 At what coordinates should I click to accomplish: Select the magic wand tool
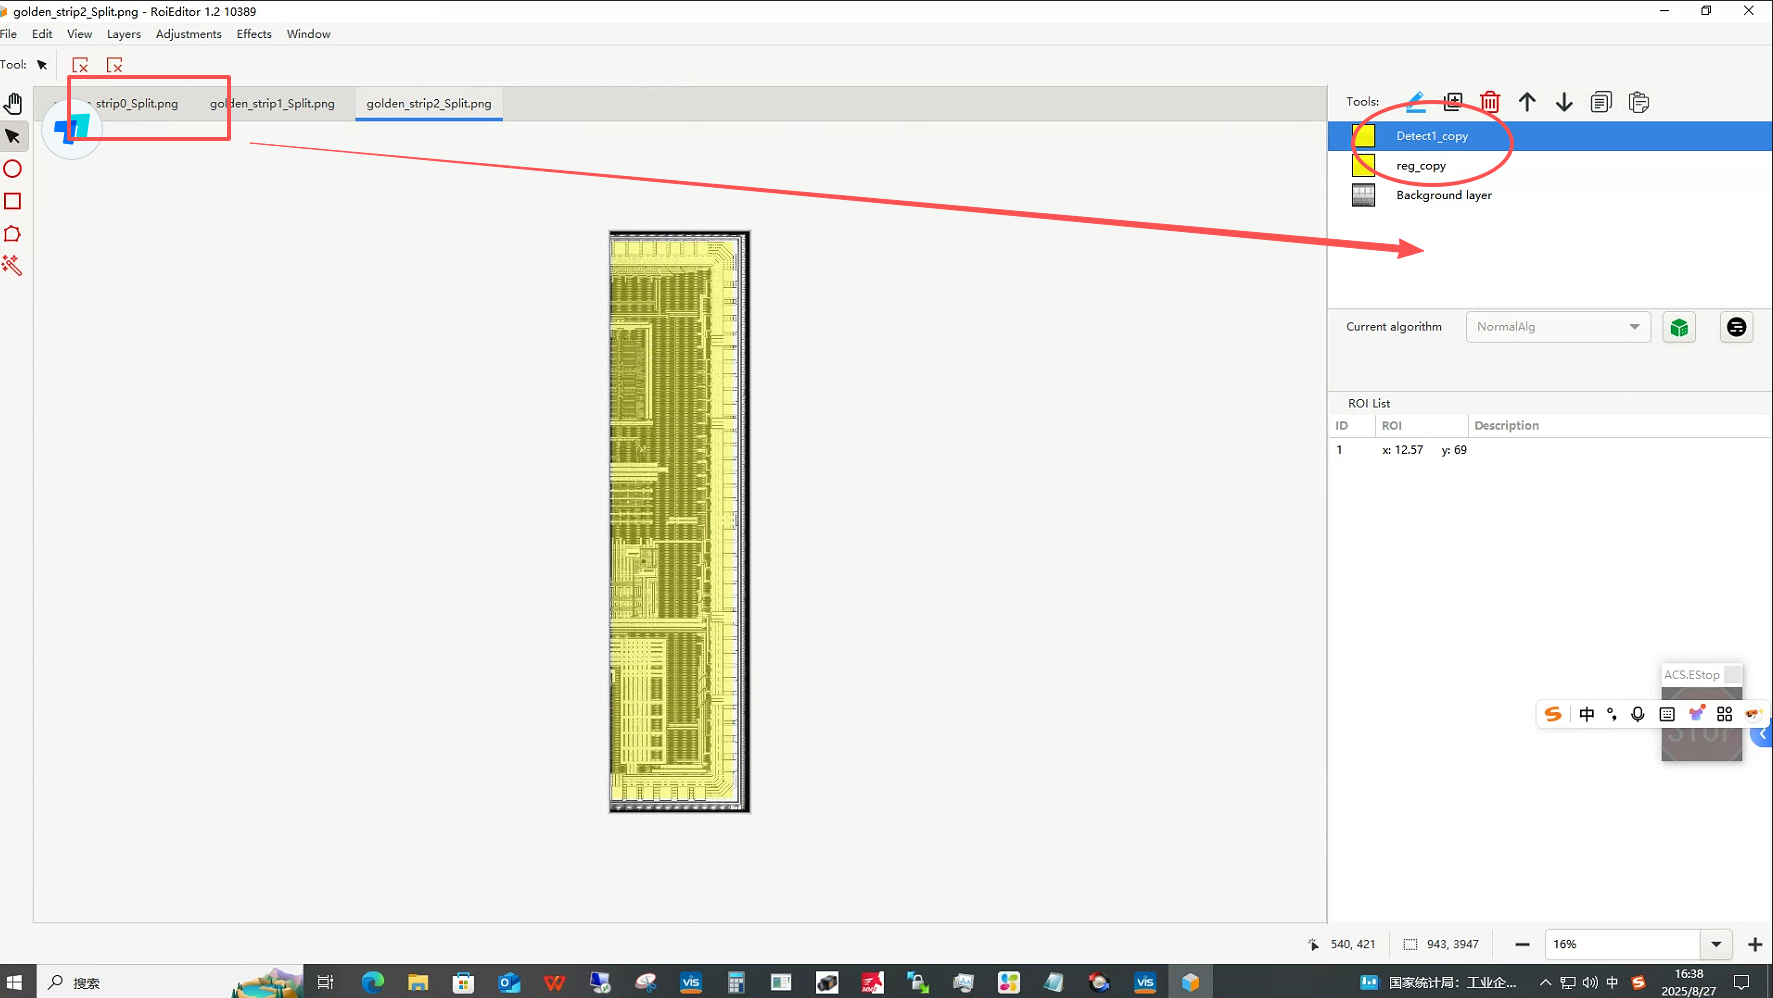pos(12,265)
